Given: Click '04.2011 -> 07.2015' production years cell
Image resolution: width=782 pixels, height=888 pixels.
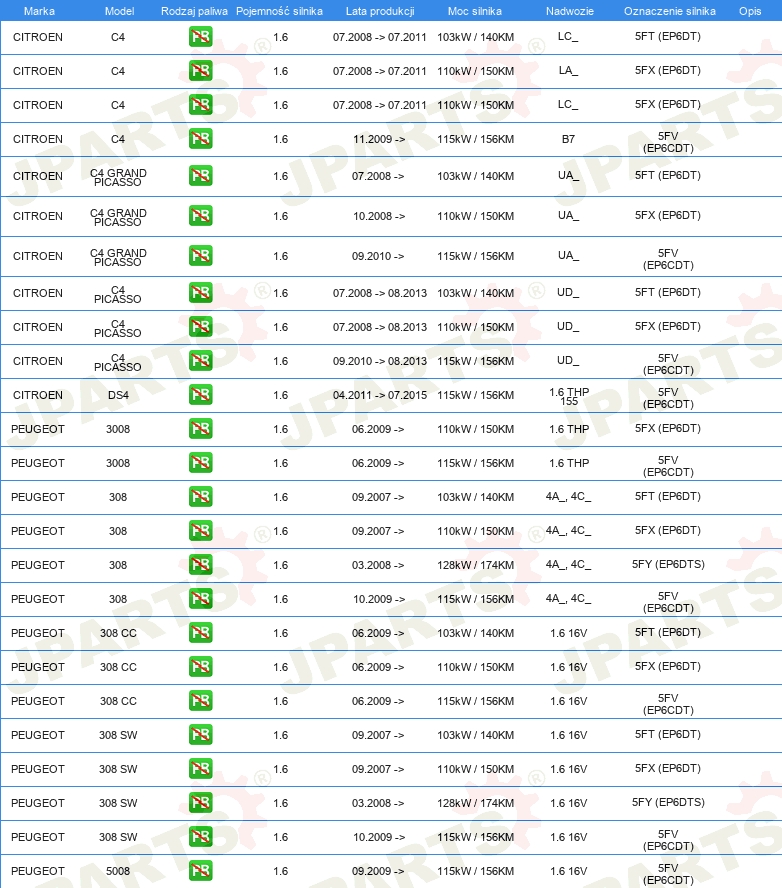Looking at the screenshot, I should point(380,395).
